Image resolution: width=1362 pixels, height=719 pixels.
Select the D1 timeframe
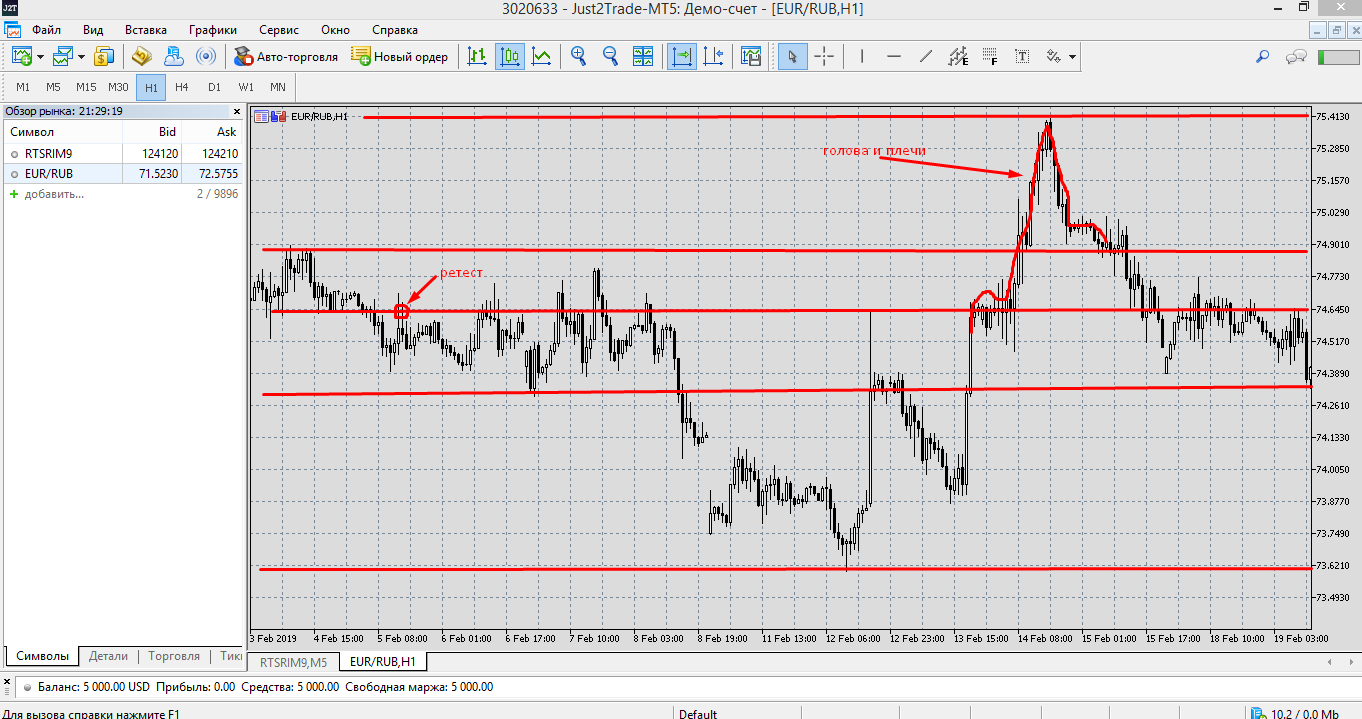click(x=214, y=87)
